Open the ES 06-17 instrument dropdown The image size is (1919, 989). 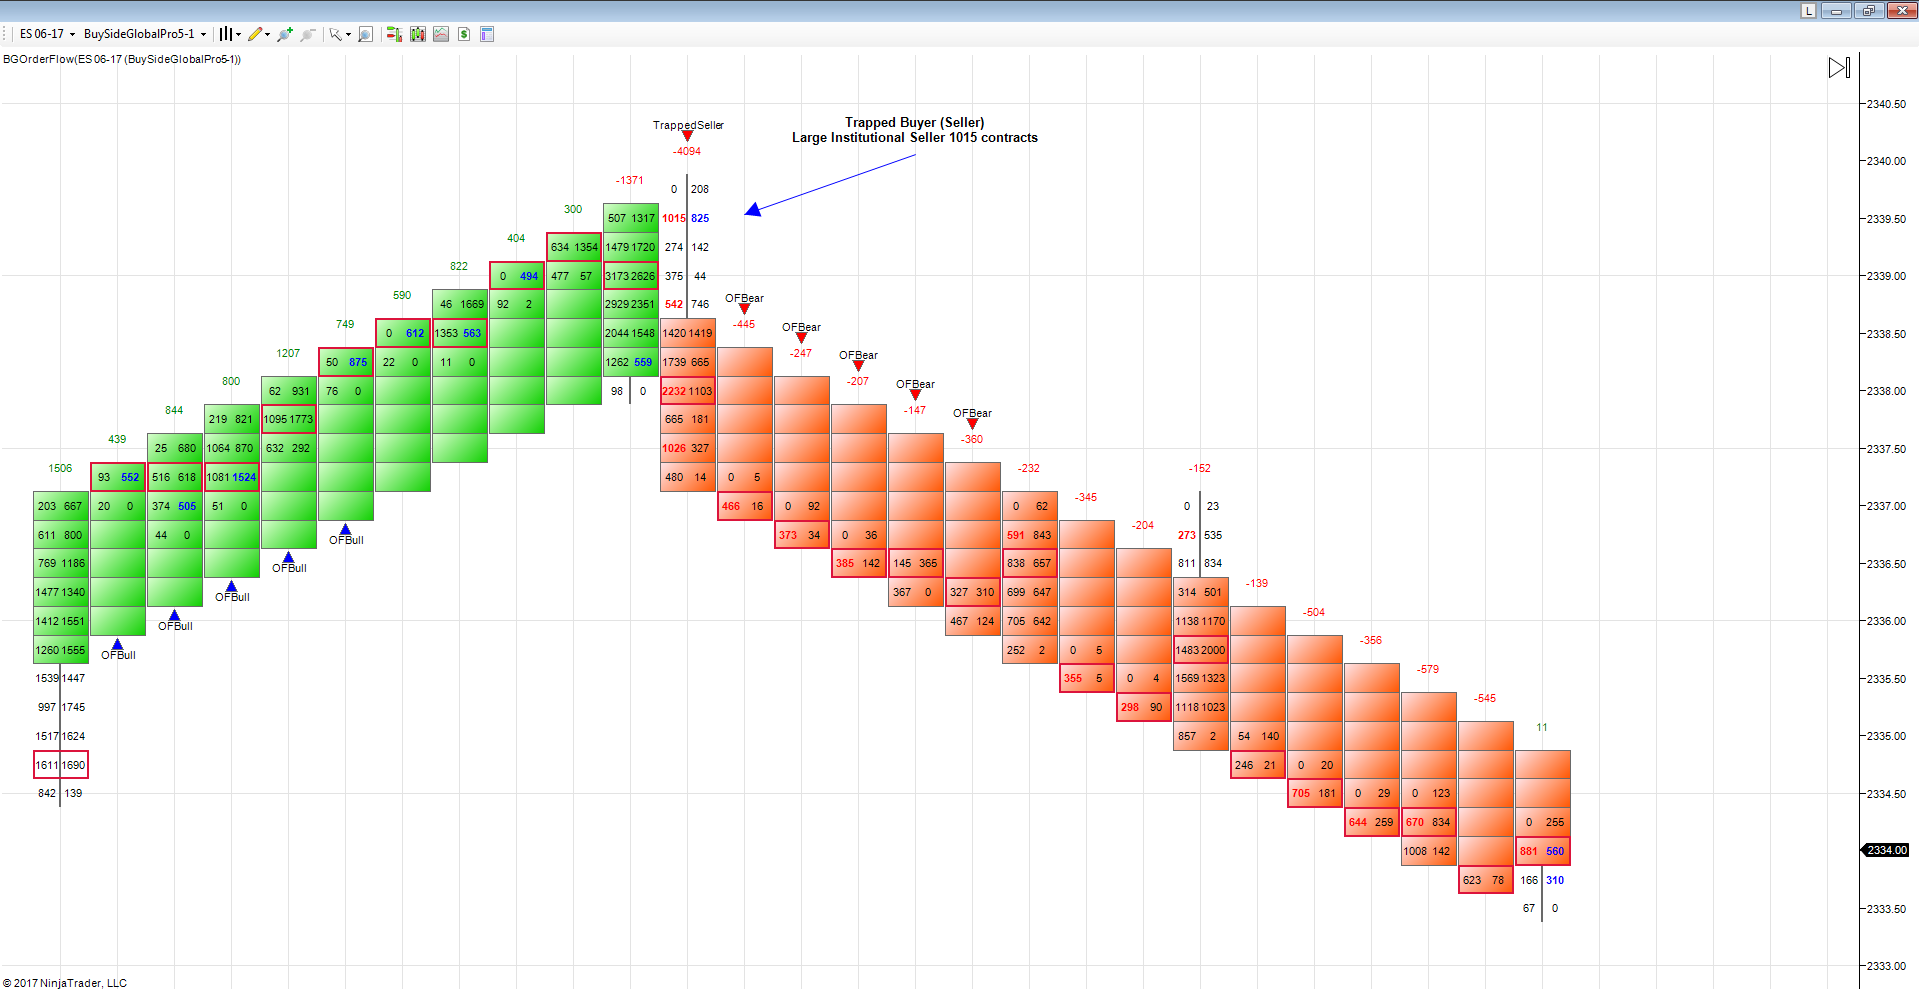point(47,34)
